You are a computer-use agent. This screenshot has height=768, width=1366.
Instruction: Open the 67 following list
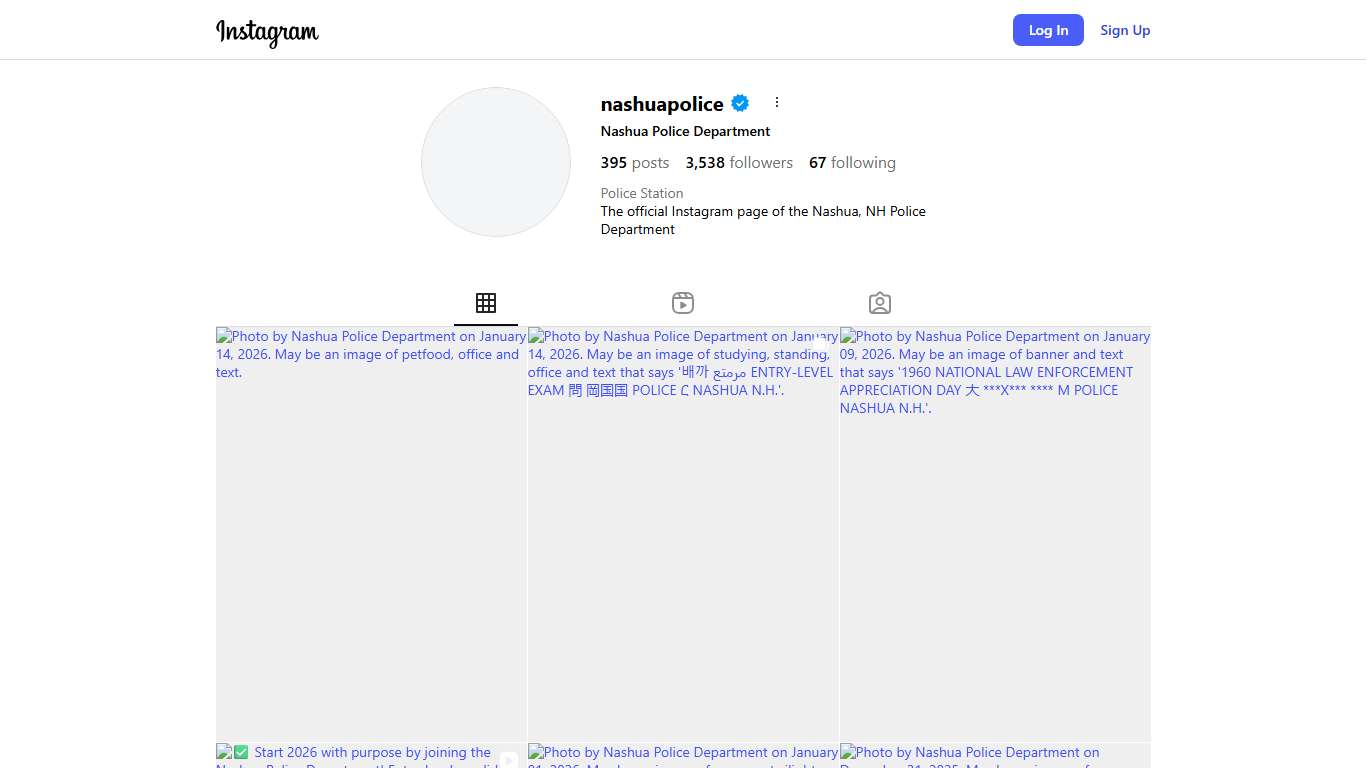852,163
